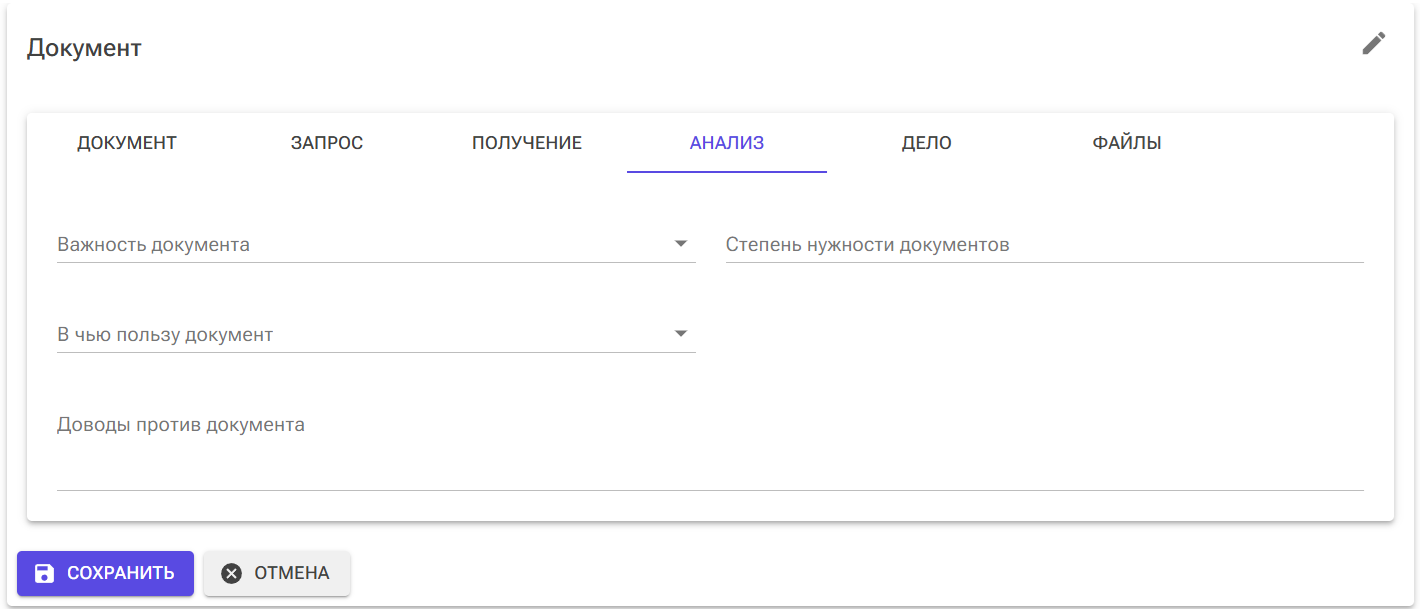Switch to the ДОКУМЕНТ tab

pos(127,142)
